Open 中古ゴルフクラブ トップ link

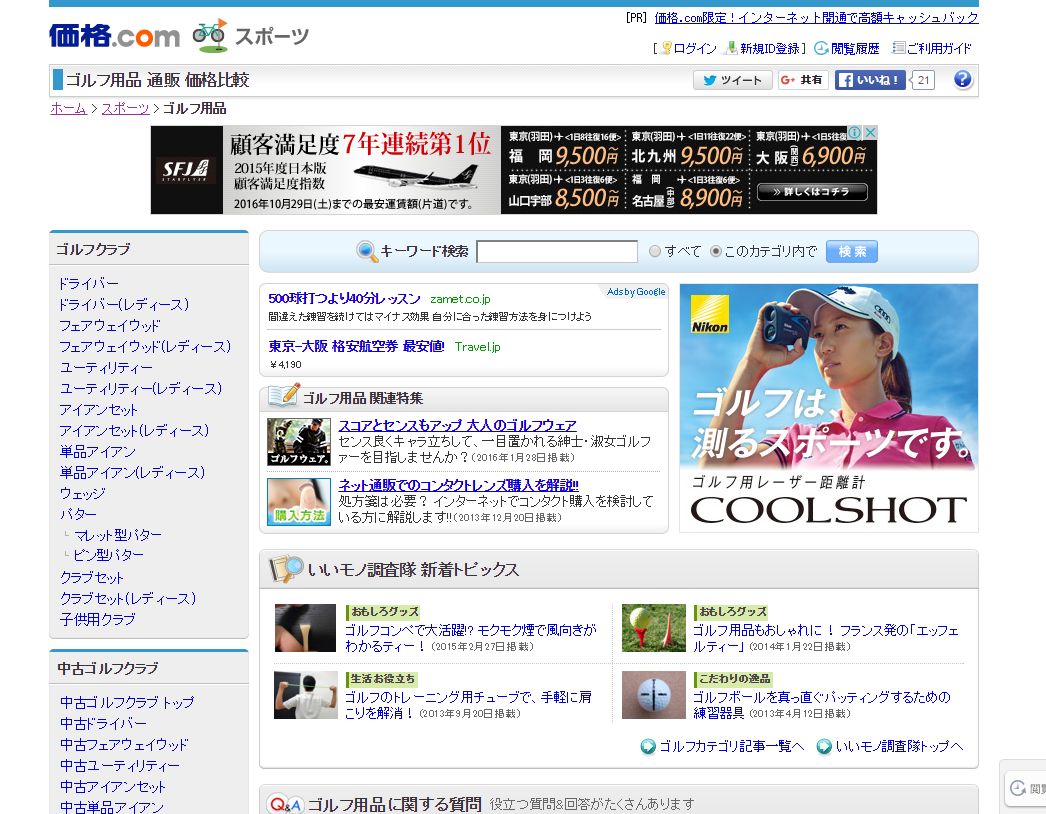pos(127,702)
